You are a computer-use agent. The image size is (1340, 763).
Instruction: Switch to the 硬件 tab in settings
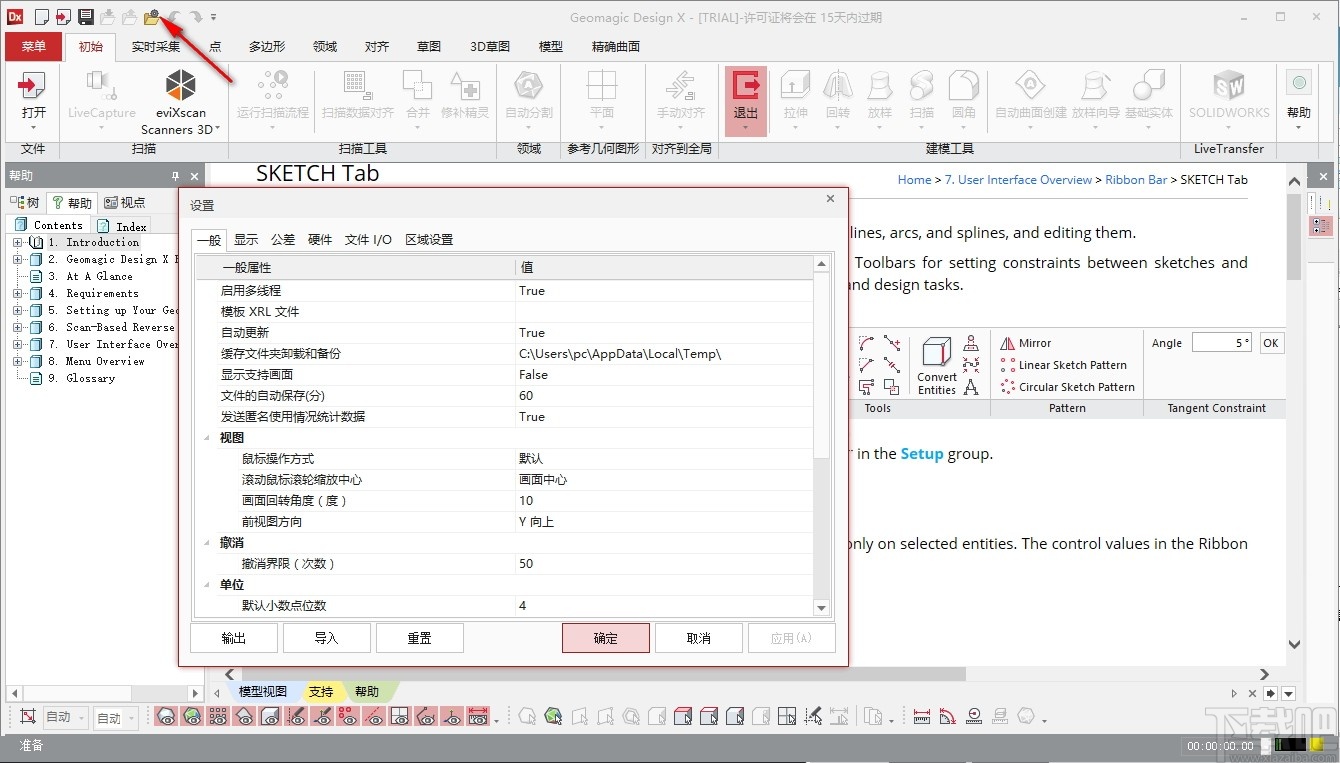319,239
